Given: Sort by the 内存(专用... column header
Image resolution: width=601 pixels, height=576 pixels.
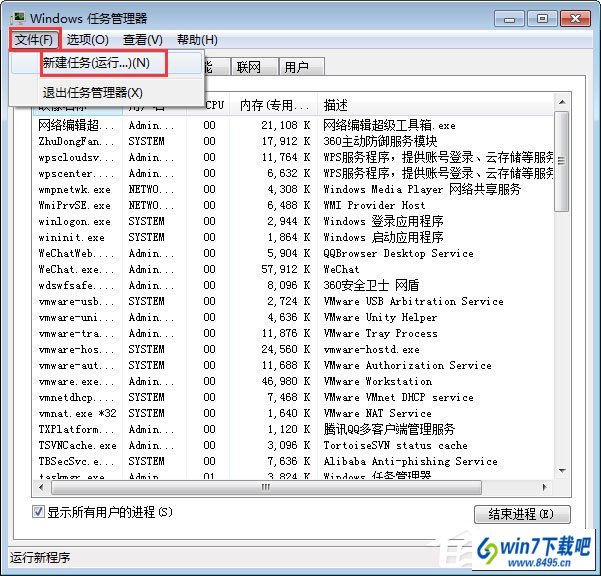Looking at the screenshot, I should (274, 105).
